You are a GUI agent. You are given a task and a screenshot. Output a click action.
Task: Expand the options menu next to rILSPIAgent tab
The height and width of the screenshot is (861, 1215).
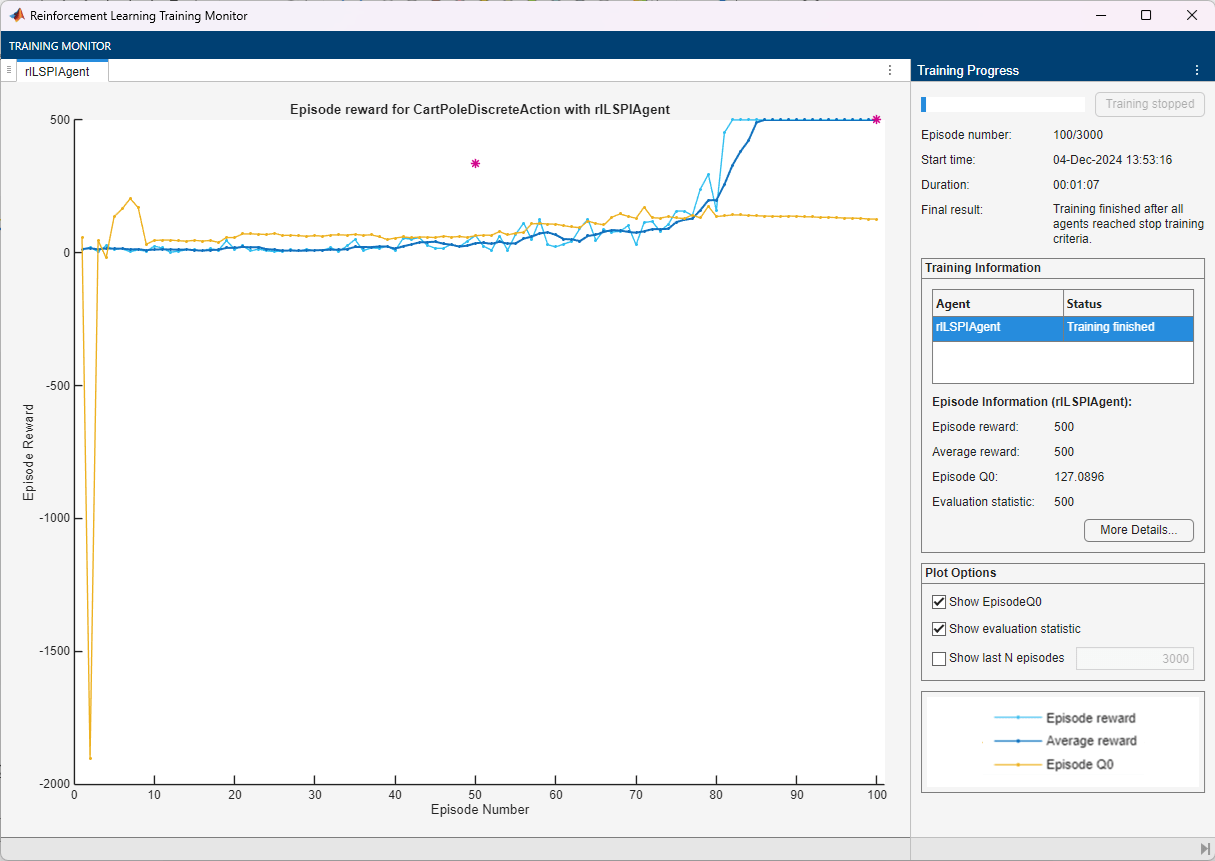pyautogui.click(x=890, y=70)
